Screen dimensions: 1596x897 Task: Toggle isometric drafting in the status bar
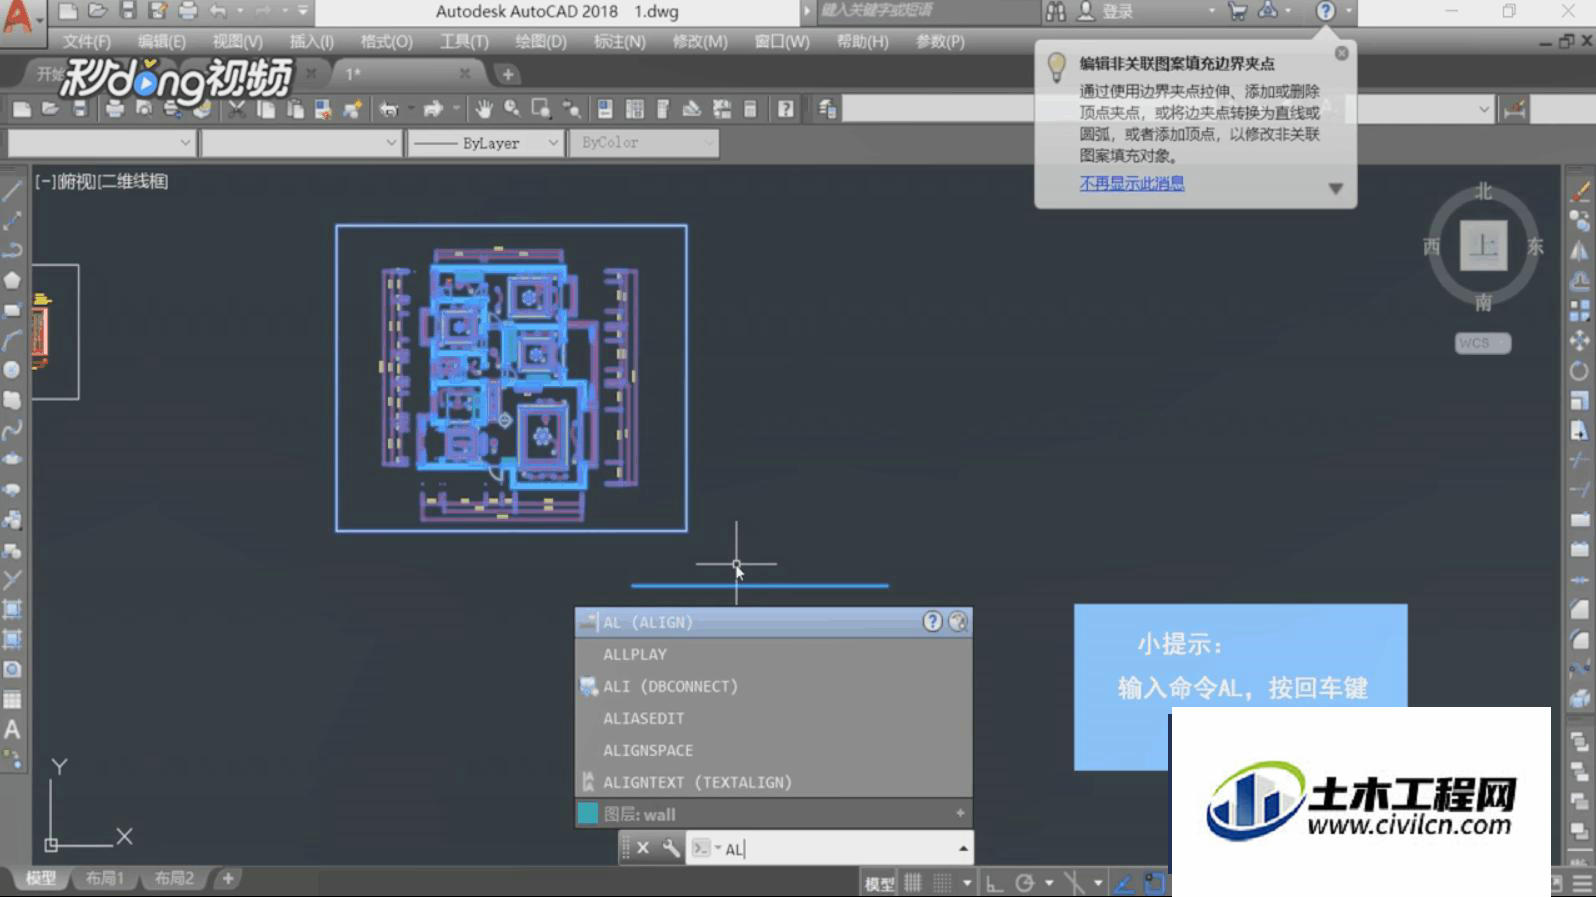click(x=1075, y=883)
